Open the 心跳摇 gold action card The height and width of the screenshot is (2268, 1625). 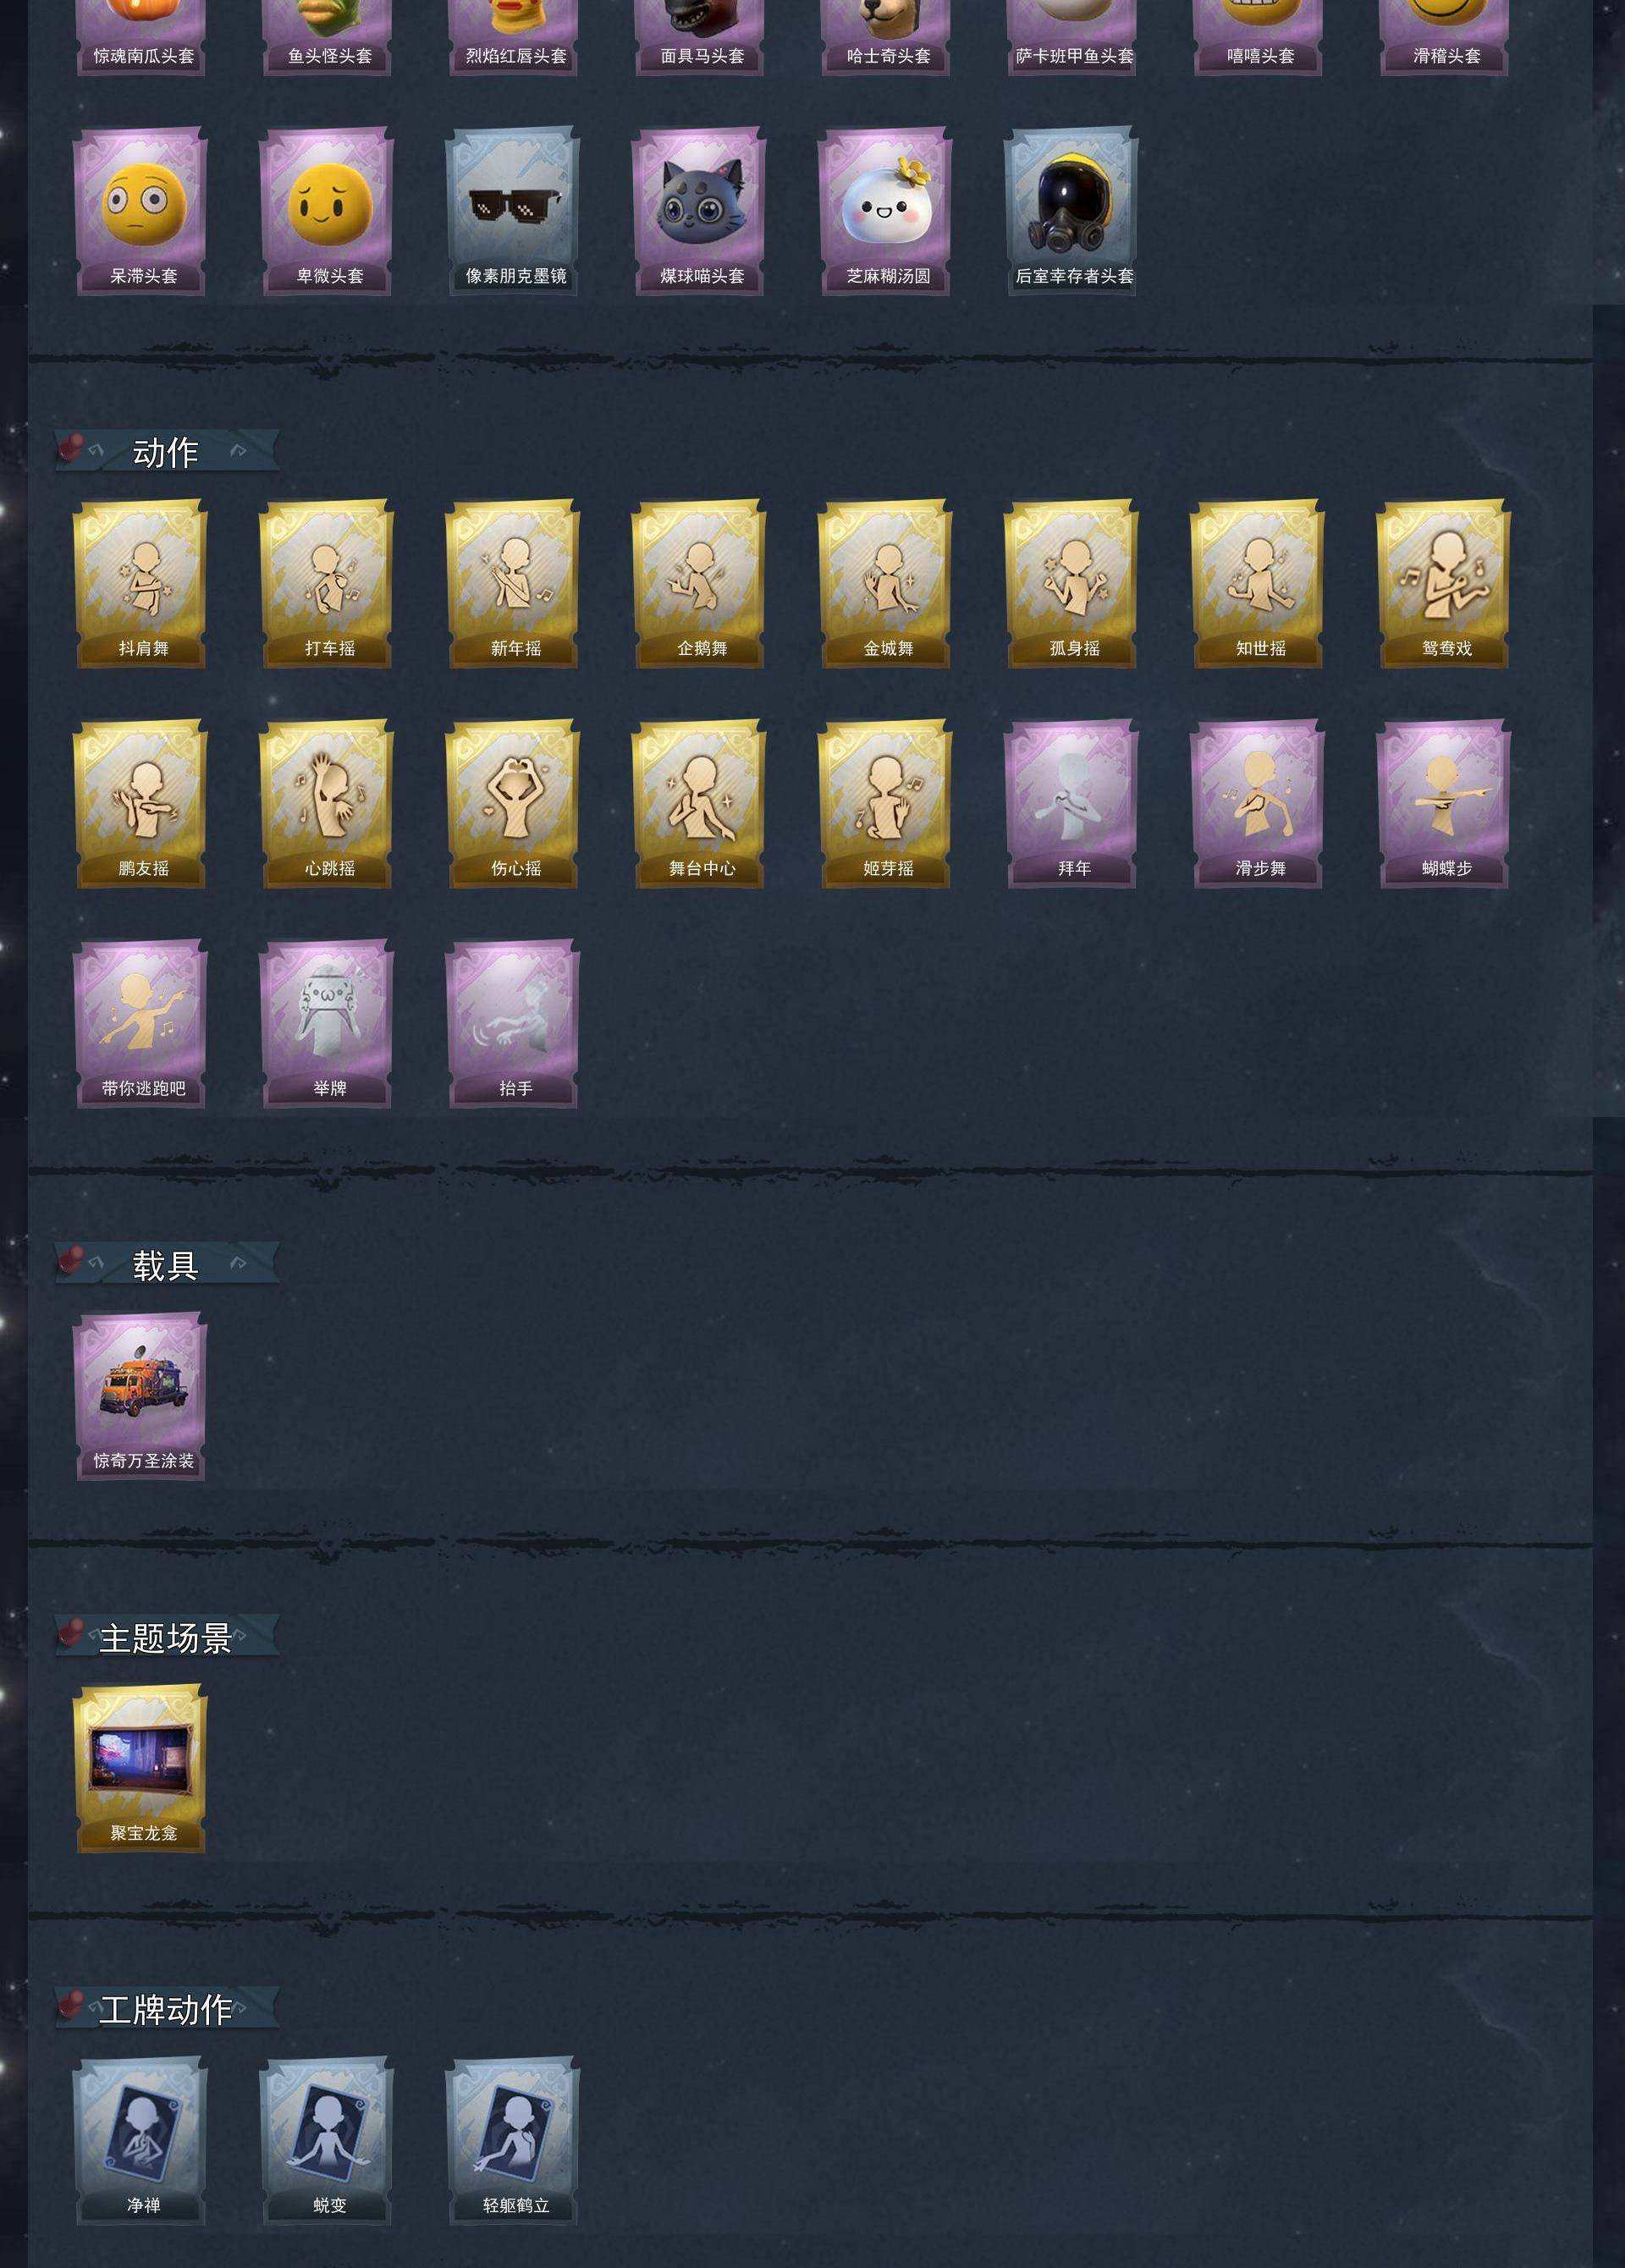tap(326, 804)
